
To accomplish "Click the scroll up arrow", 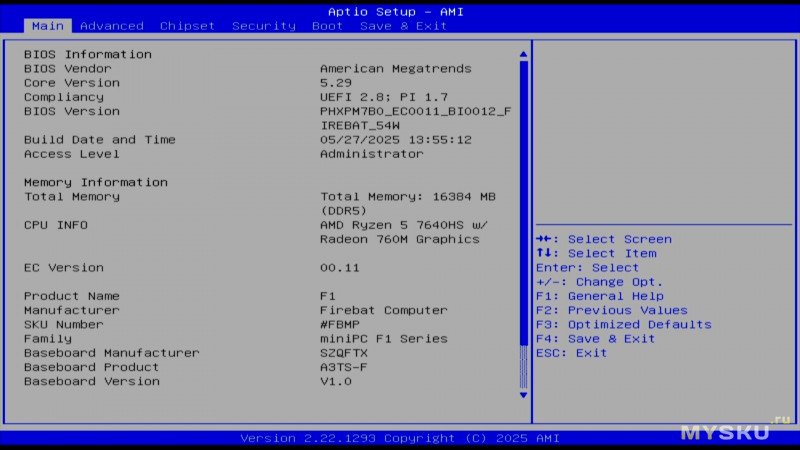I will [523, 54].
